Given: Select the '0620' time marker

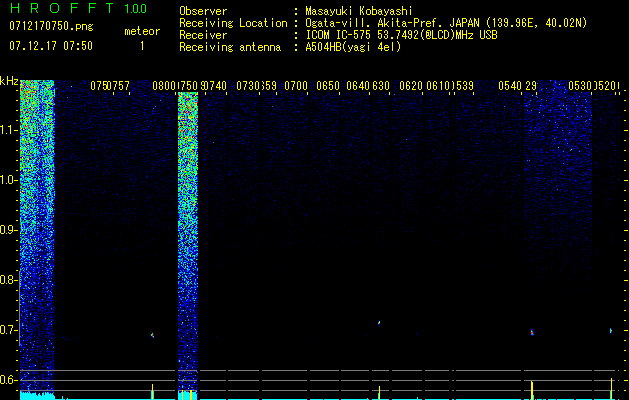Looking at the screenshot, I should [x=411, y=86].
